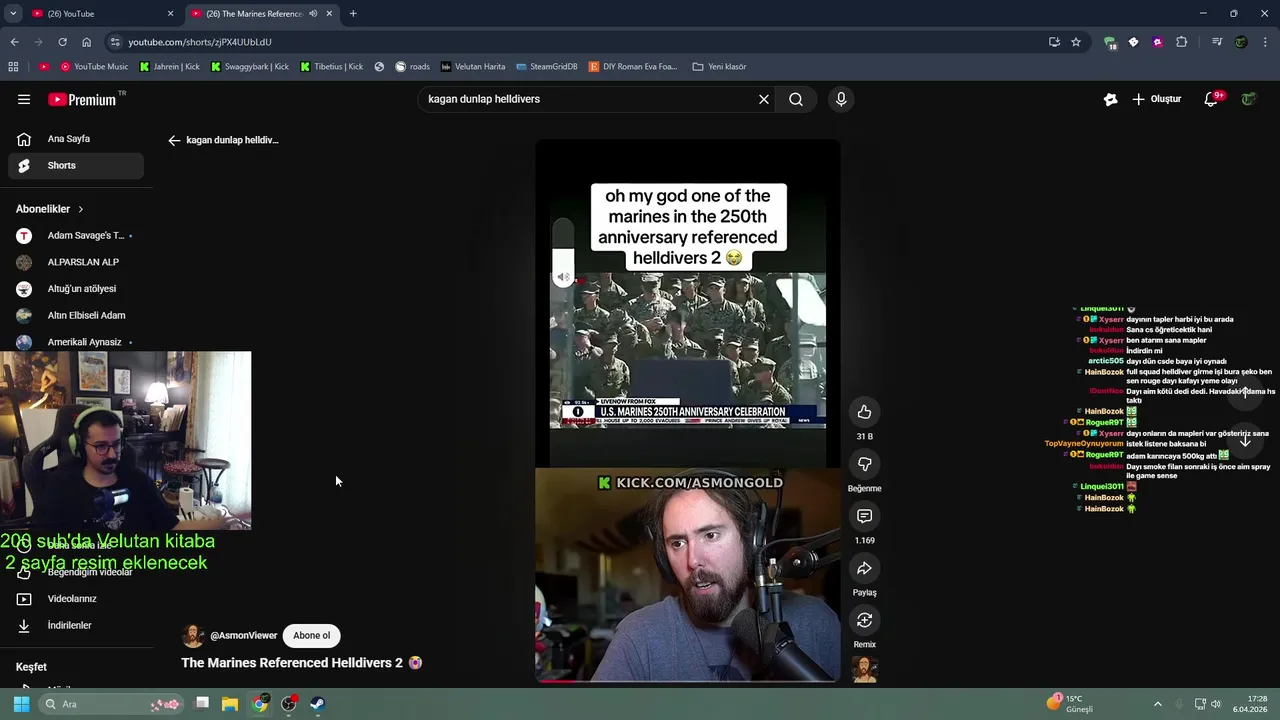
Task: Go to previous short with up arrow
Action: [1245, 392]
